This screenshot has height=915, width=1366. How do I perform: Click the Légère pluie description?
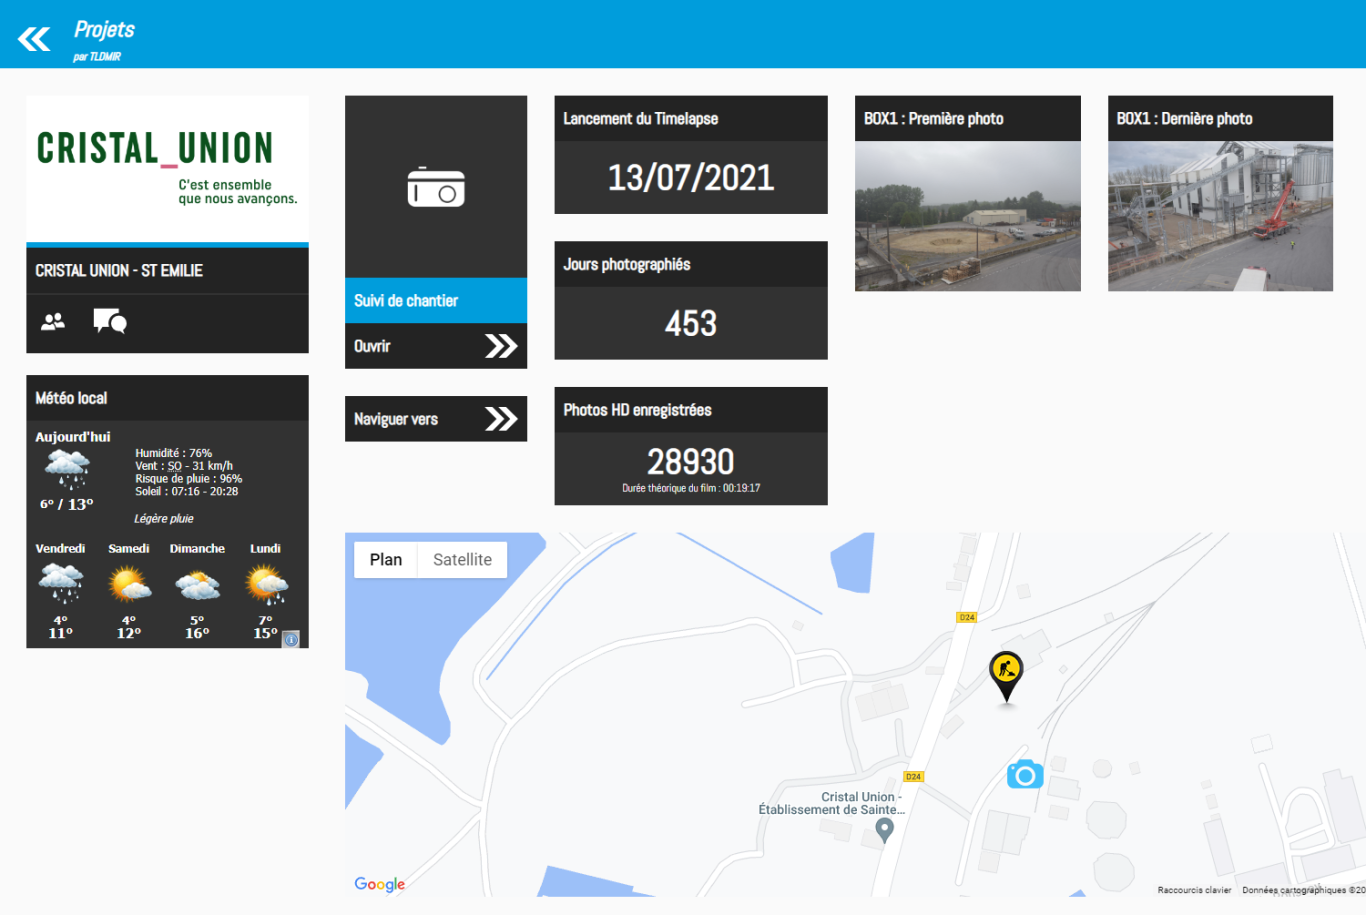(164, 519)
